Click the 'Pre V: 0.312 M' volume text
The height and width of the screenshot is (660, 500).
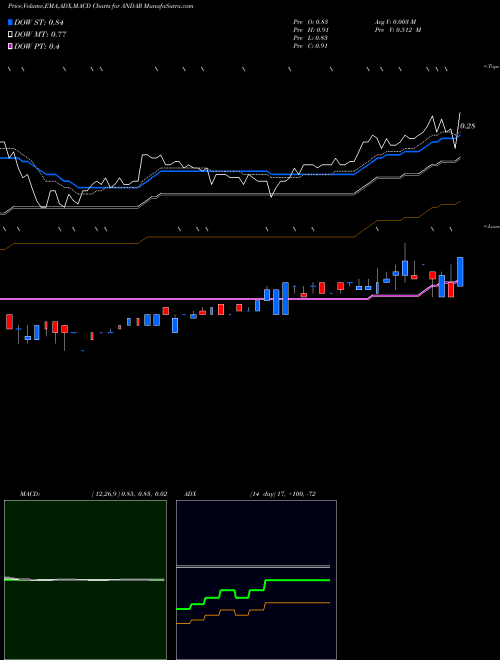tap(398, 30)
